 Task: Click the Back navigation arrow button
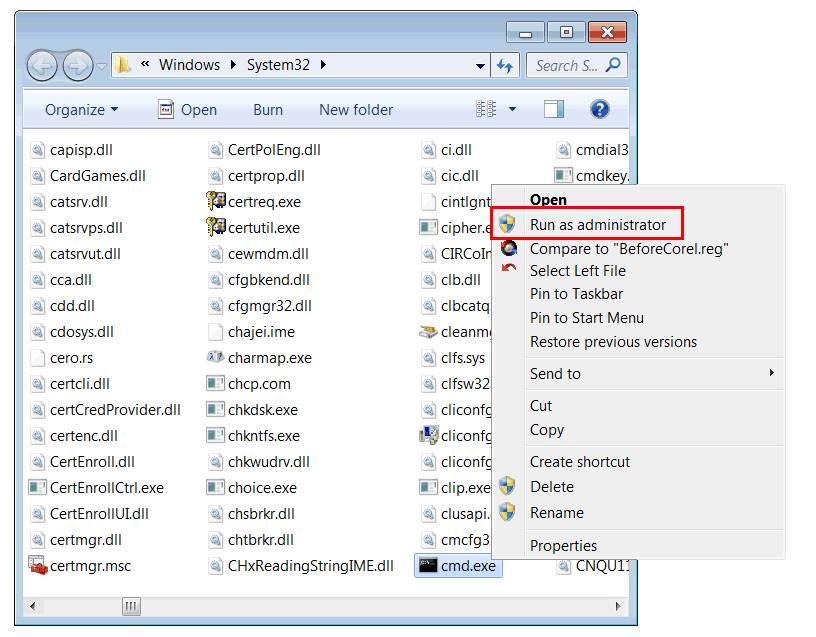coord(42,66)
